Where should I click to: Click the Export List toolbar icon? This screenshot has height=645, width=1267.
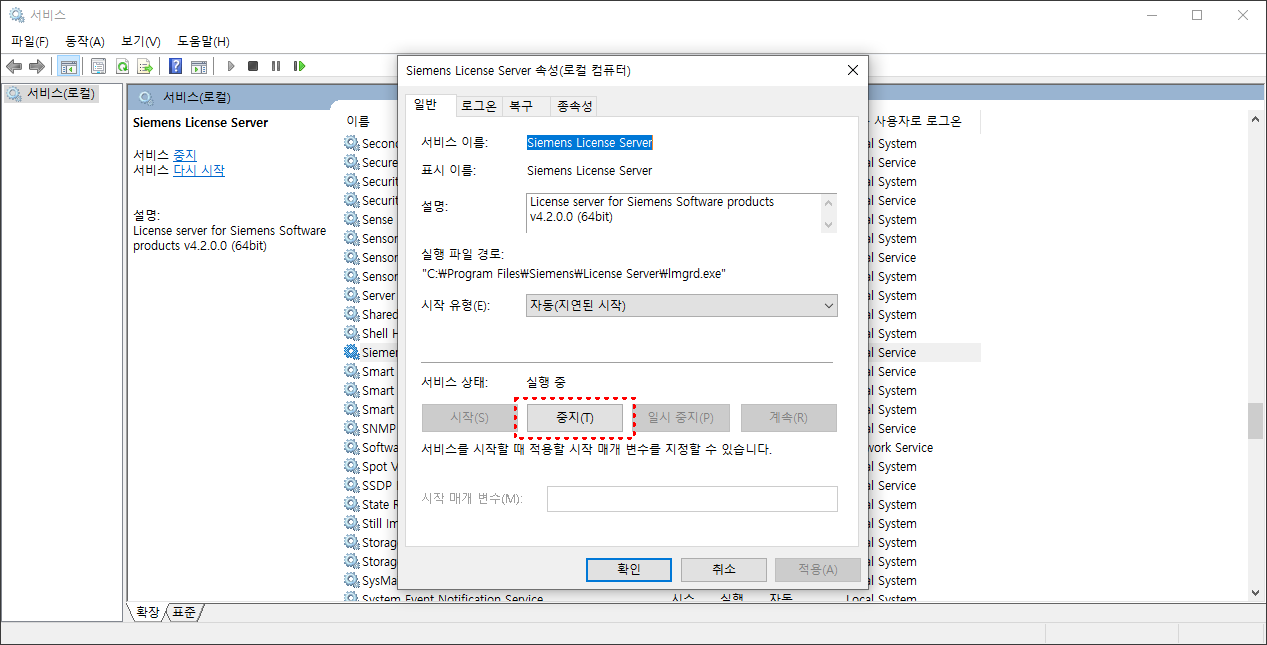(x=145, y=66)
